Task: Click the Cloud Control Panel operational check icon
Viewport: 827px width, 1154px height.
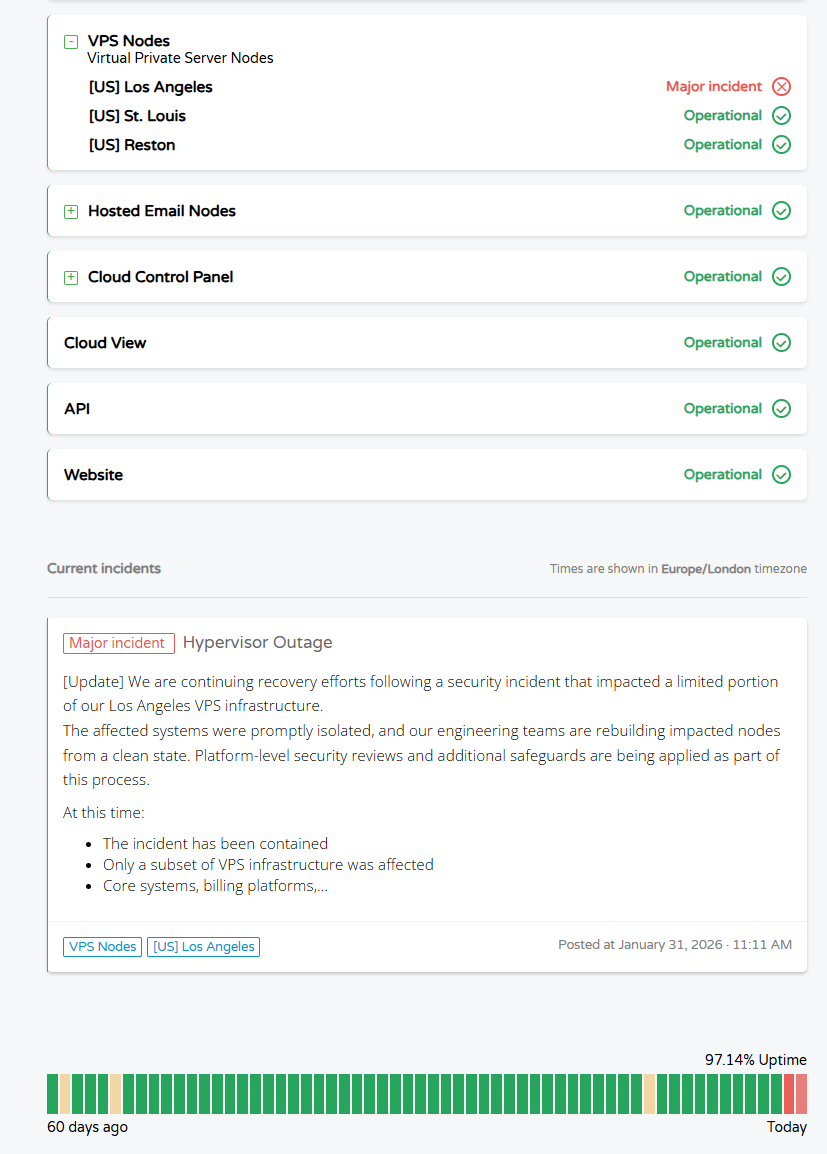Action: pos(781,277)
